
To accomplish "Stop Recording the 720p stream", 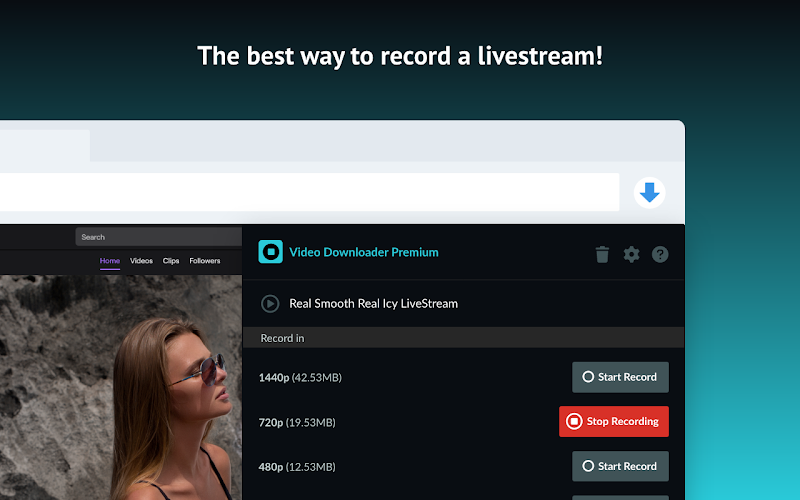I will [614, 421].
